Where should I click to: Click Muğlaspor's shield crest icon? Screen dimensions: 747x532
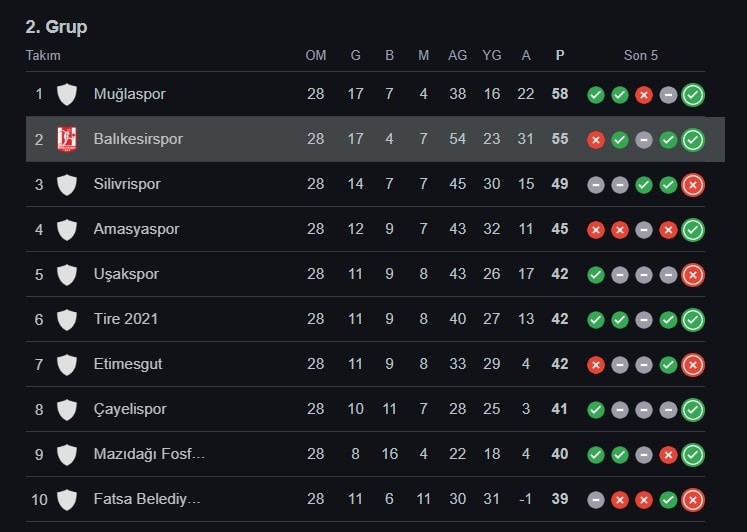pyautogui.click(x=67, y=94)
